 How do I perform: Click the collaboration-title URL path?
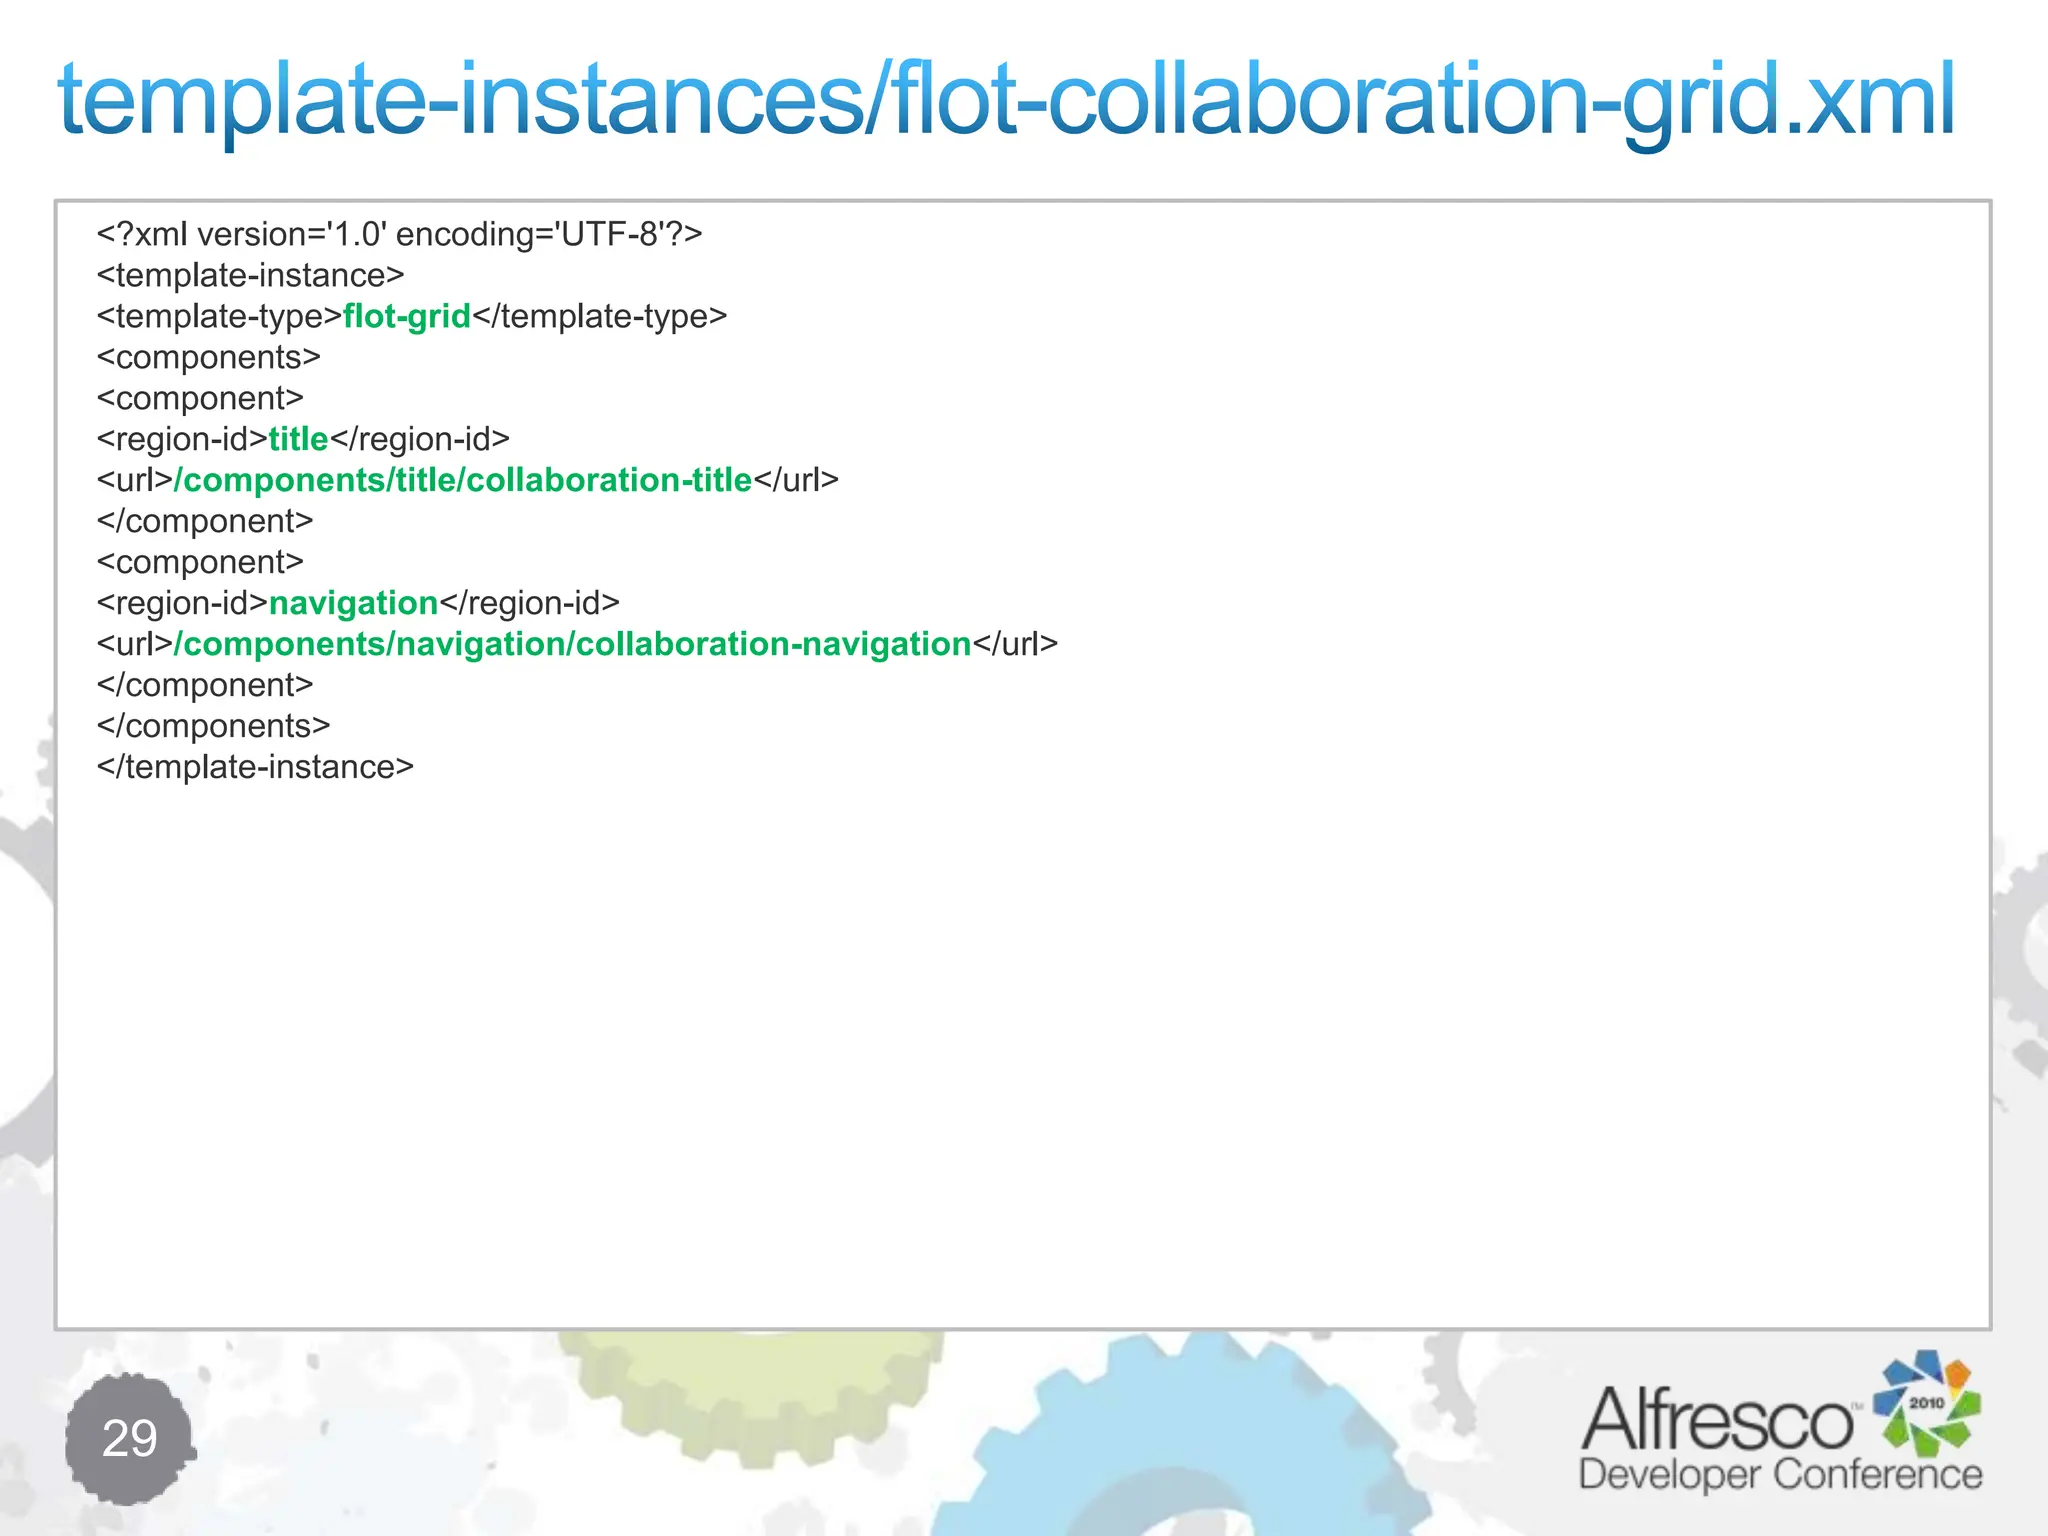point(463,481)
